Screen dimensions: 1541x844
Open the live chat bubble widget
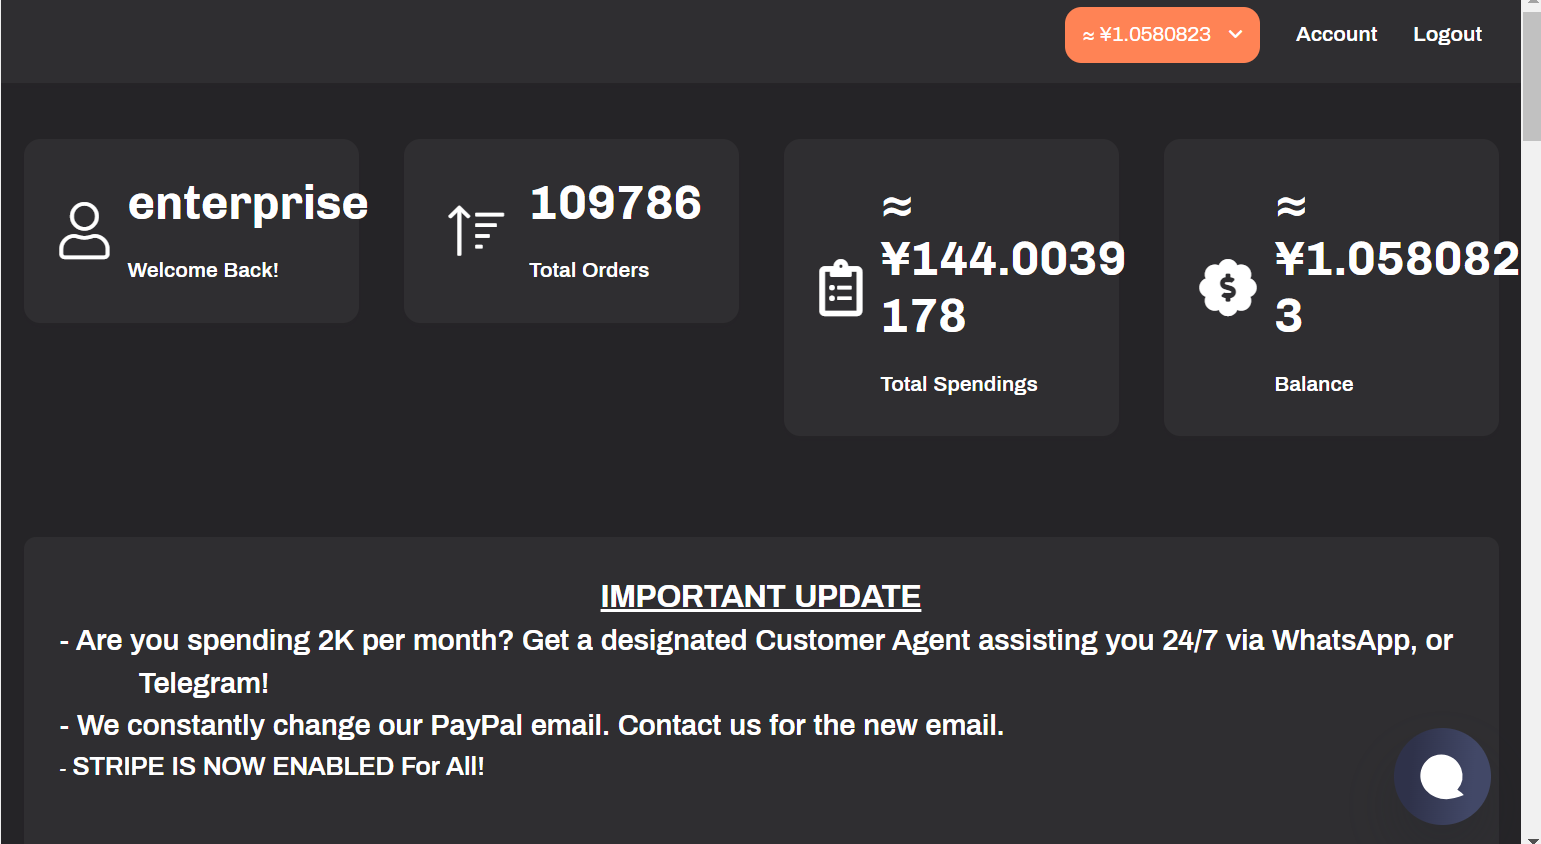[x=1442, y=776]
